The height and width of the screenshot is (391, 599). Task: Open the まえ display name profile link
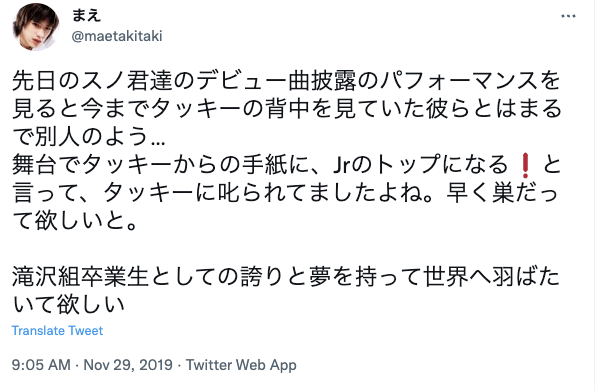pyautogui.click(x=86, y=15)
